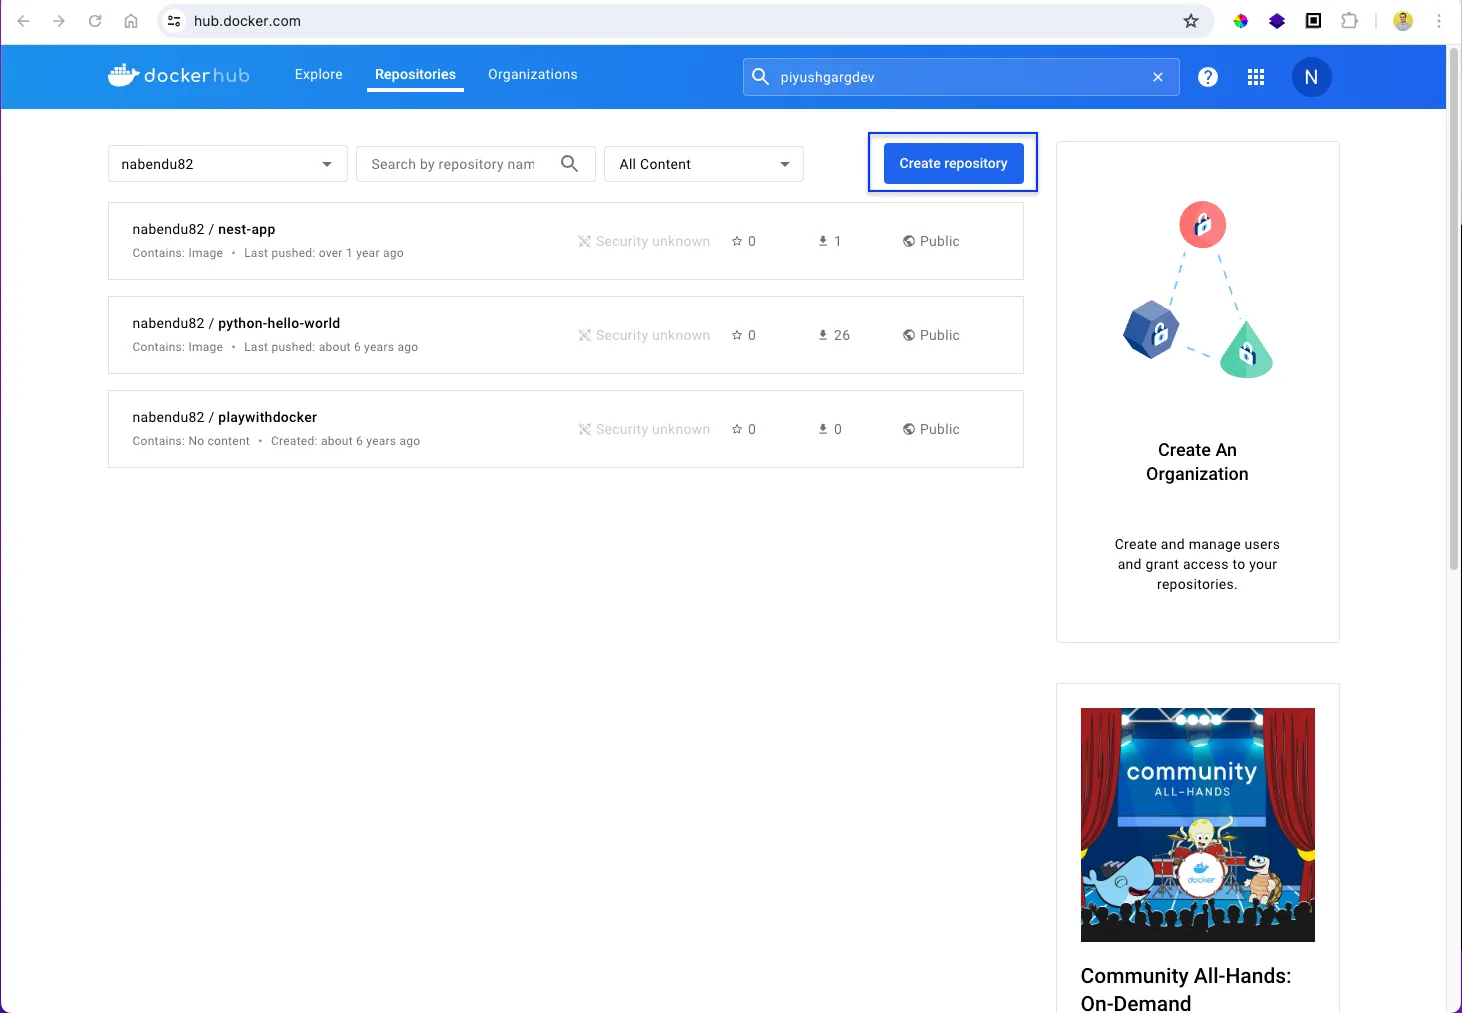This screenshot has width=1462, height=1013.
Task: Click the Create repository button
Action: (953, 163)
